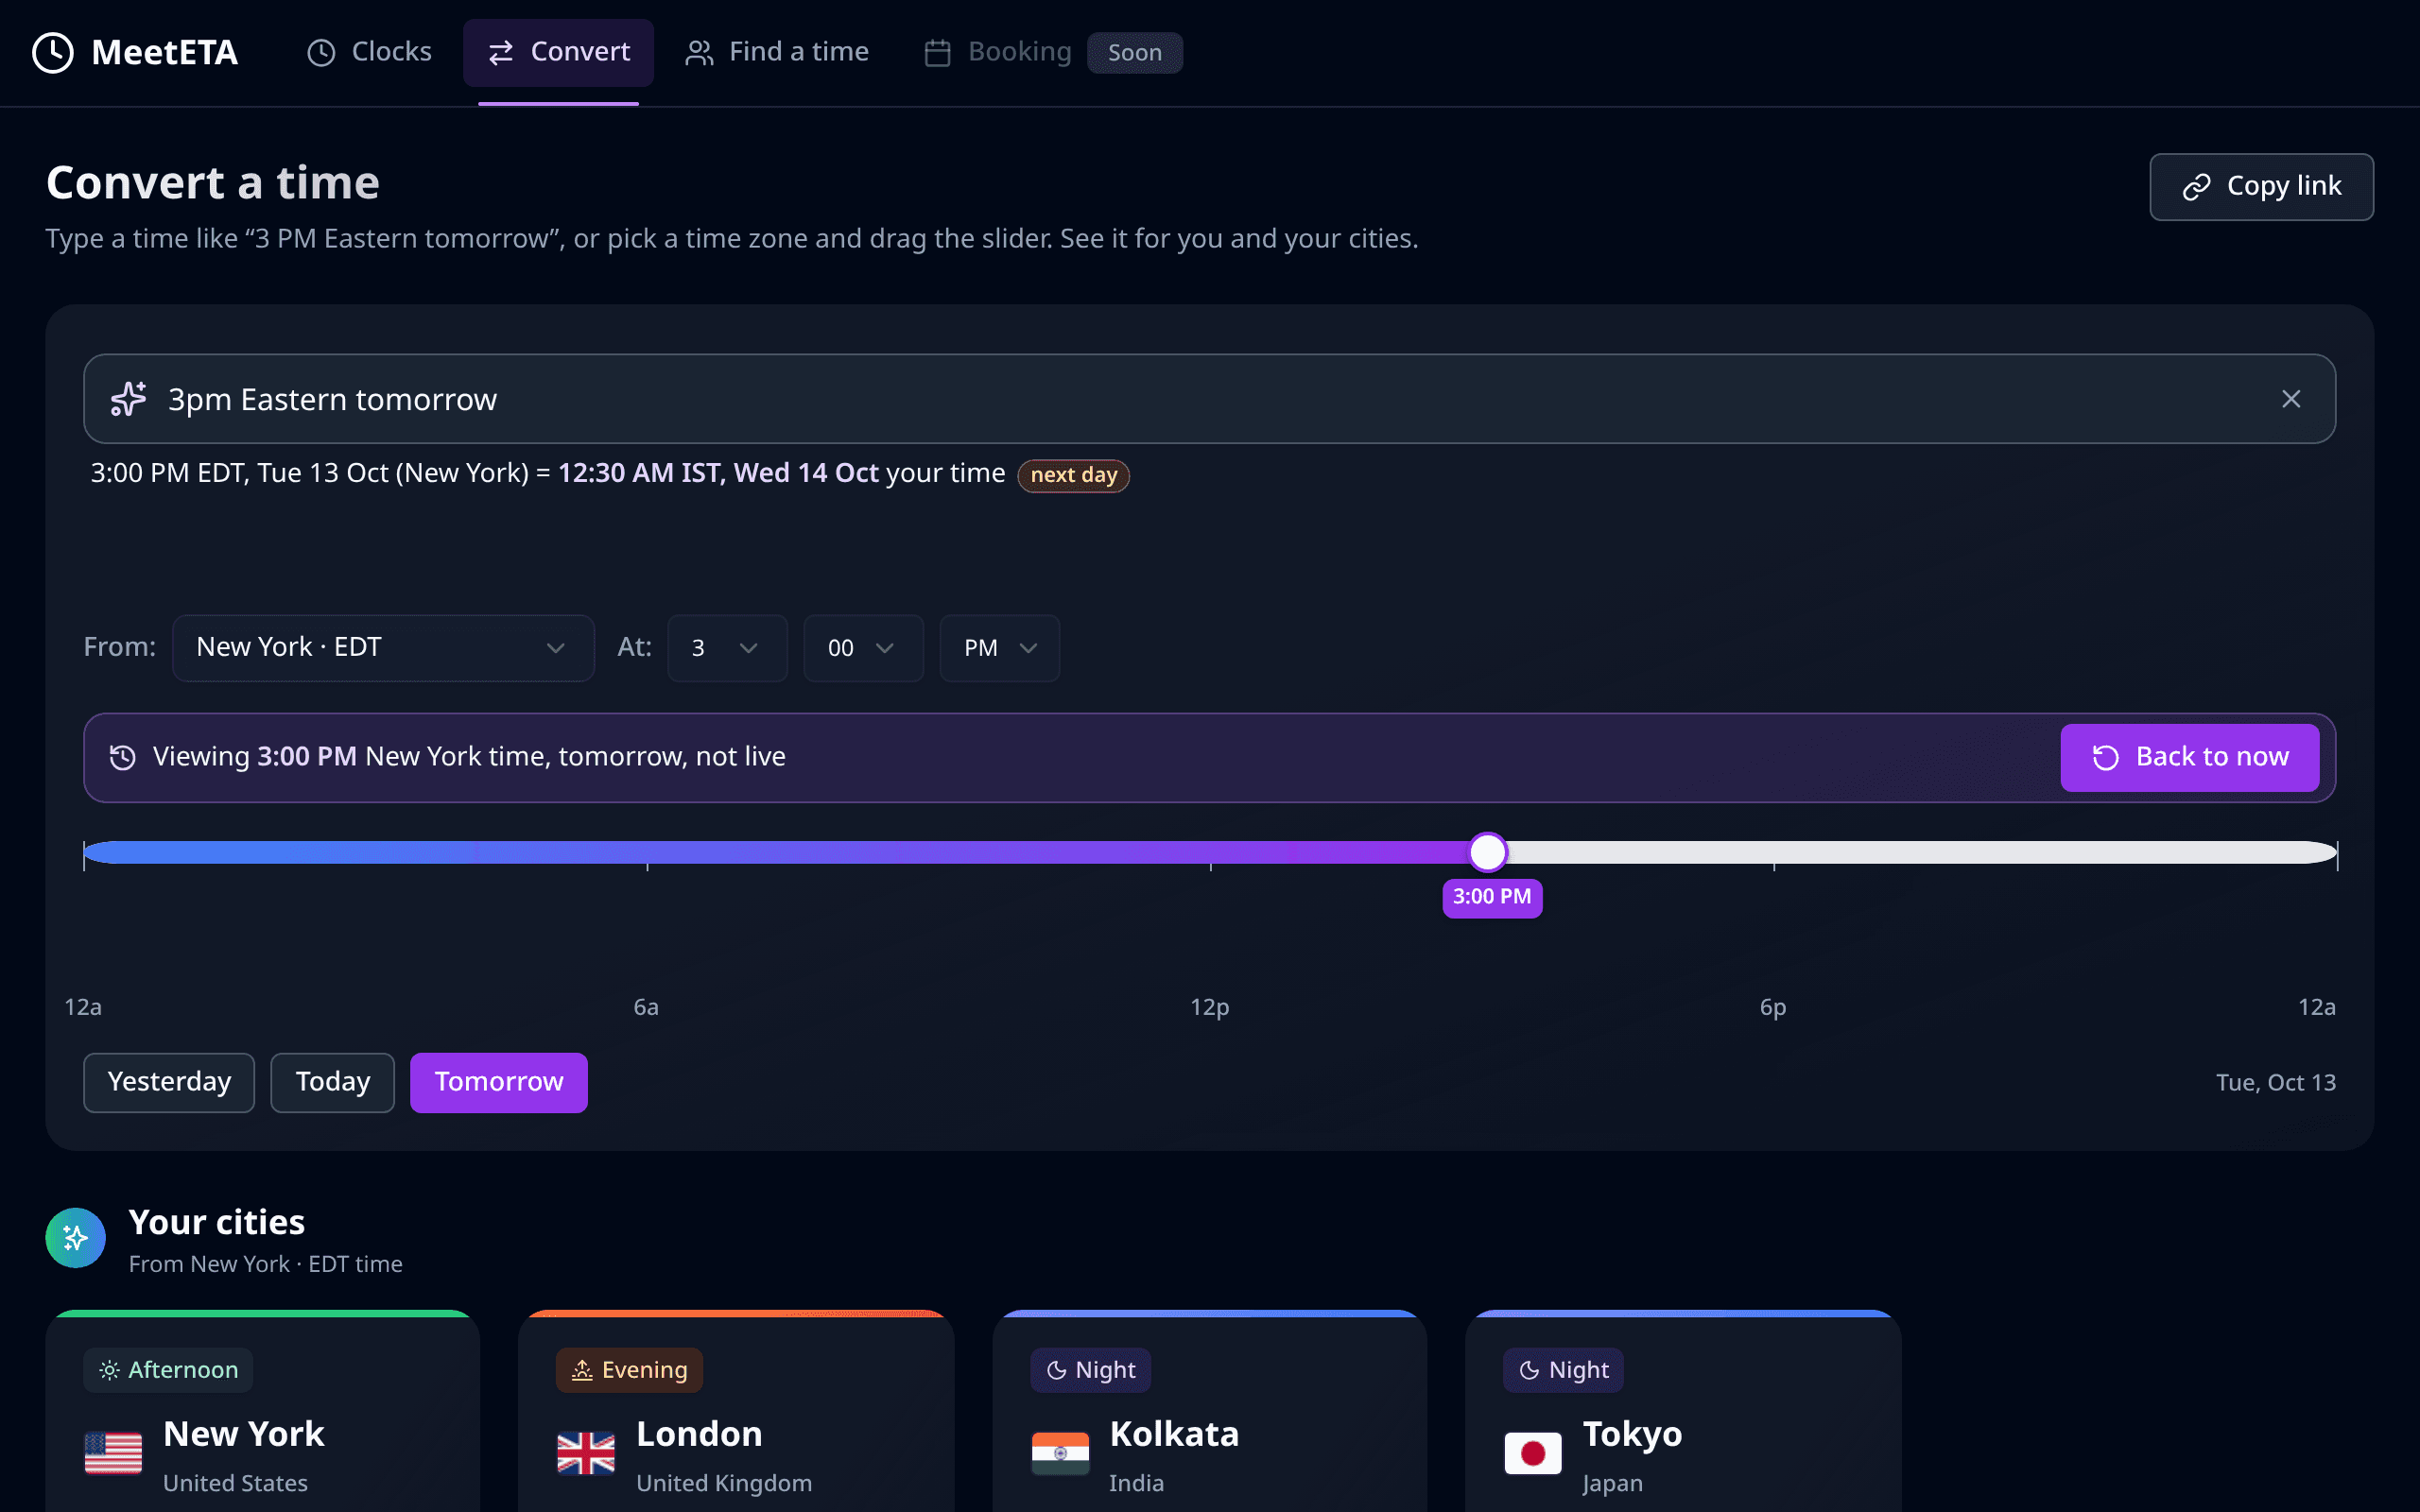Click the United States flag icon
This screenshot has width=2420, height=1512.
point(113,1453)
